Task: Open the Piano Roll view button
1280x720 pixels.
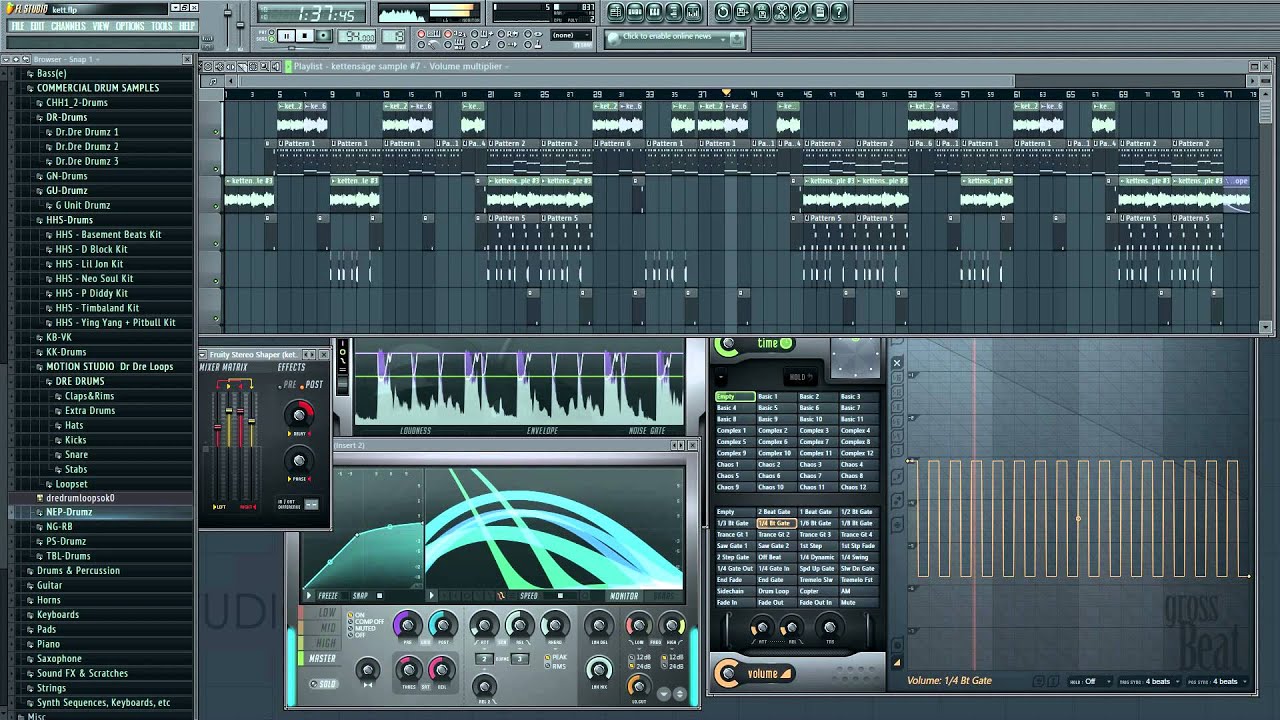Action: pyautogui.click(x=654, y=12)
